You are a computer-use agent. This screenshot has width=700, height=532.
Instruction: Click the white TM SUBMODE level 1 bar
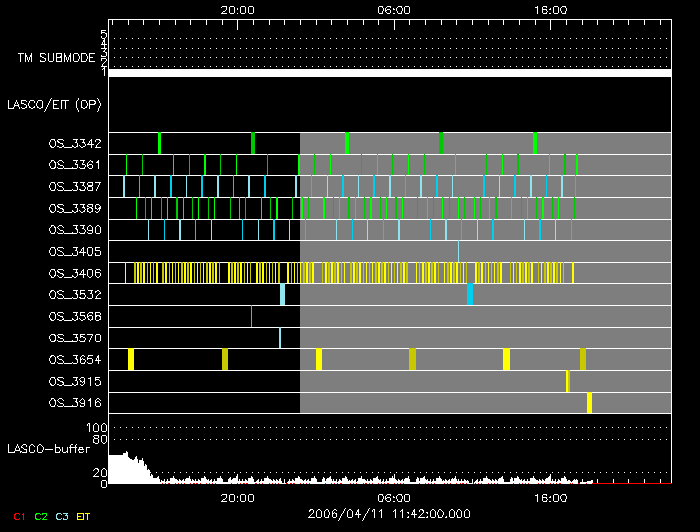(389, 73)
